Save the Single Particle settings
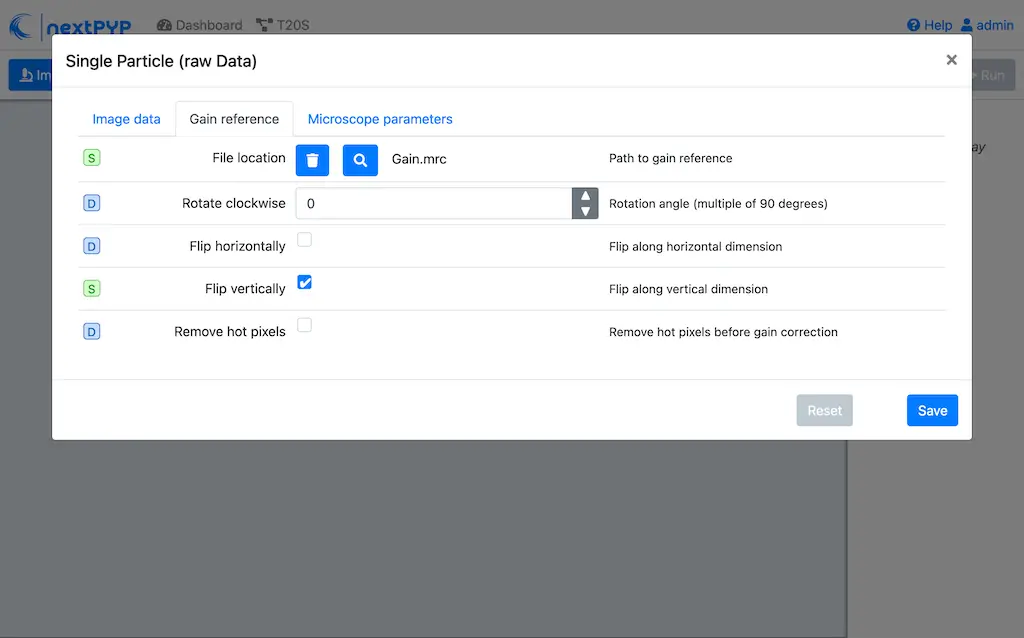 [932, 411]
